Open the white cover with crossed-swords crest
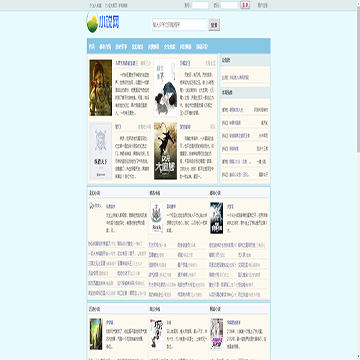The width and height of the screenshot is (360, 360). pos(101,151)
